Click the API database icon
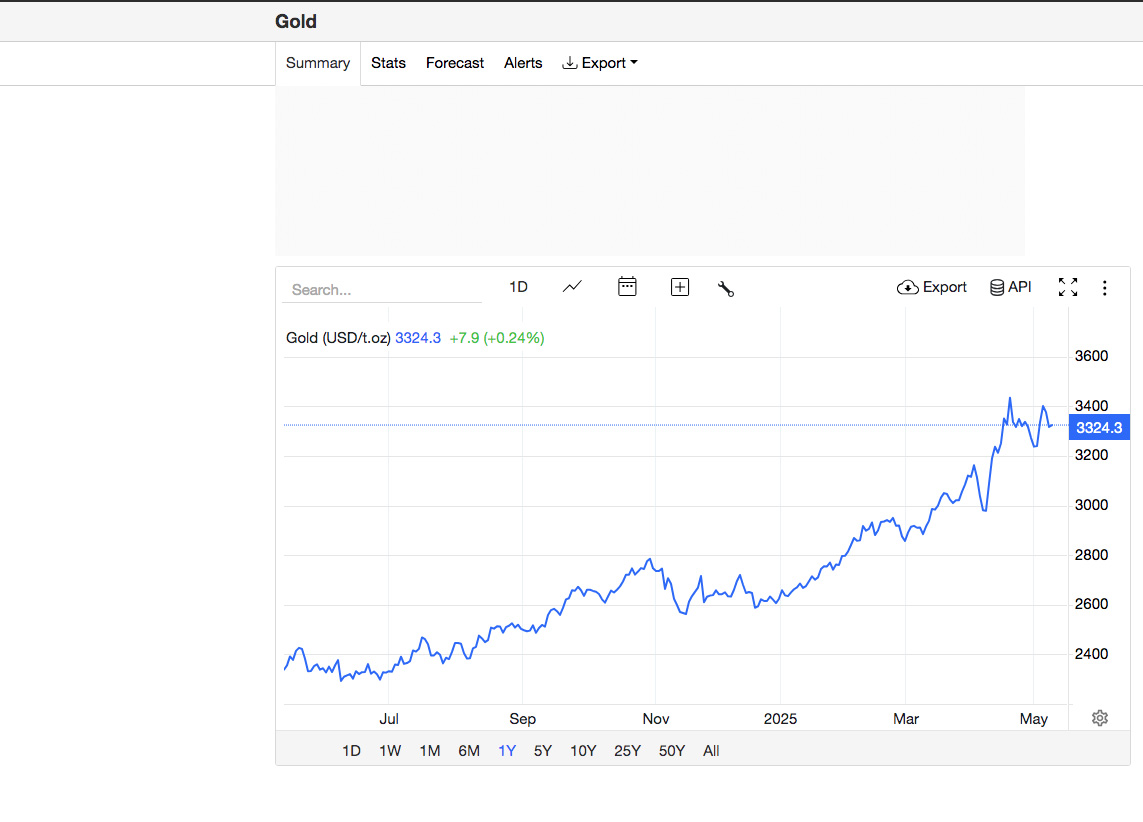This screenshot has width=1143, height=822. click(1010, 287)
